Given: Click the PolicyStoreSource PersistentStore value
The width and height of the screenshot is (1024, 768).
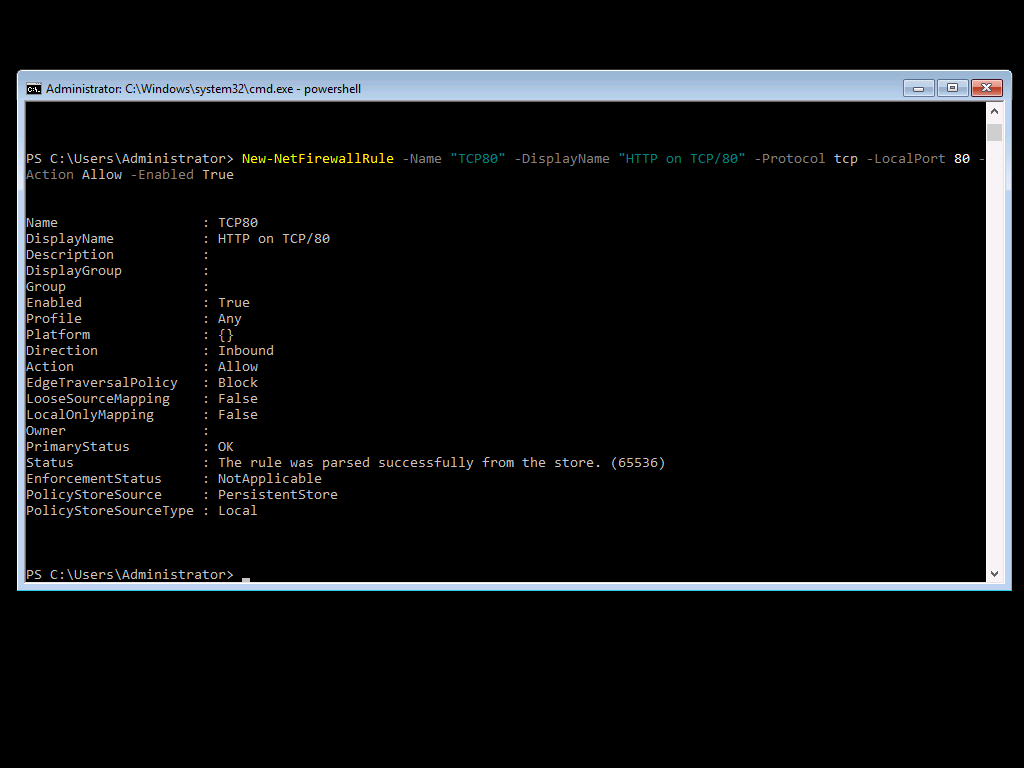Looking at the screenshot, I should pos(277,494).
